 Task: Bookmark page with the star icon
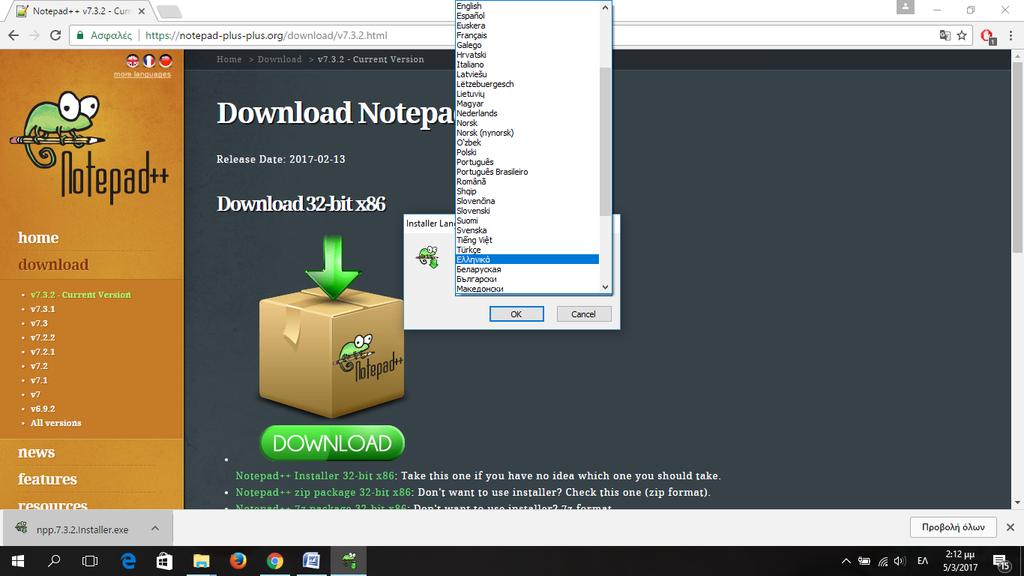click(962, 35)
